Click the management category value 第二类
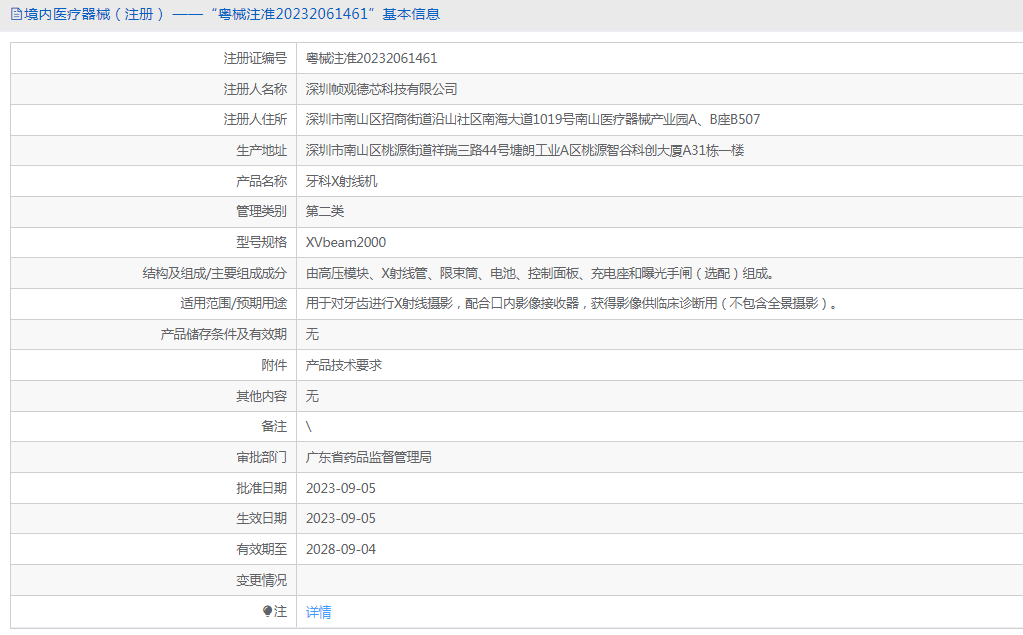The image size is (1023, 635). [x=325, y=211]
